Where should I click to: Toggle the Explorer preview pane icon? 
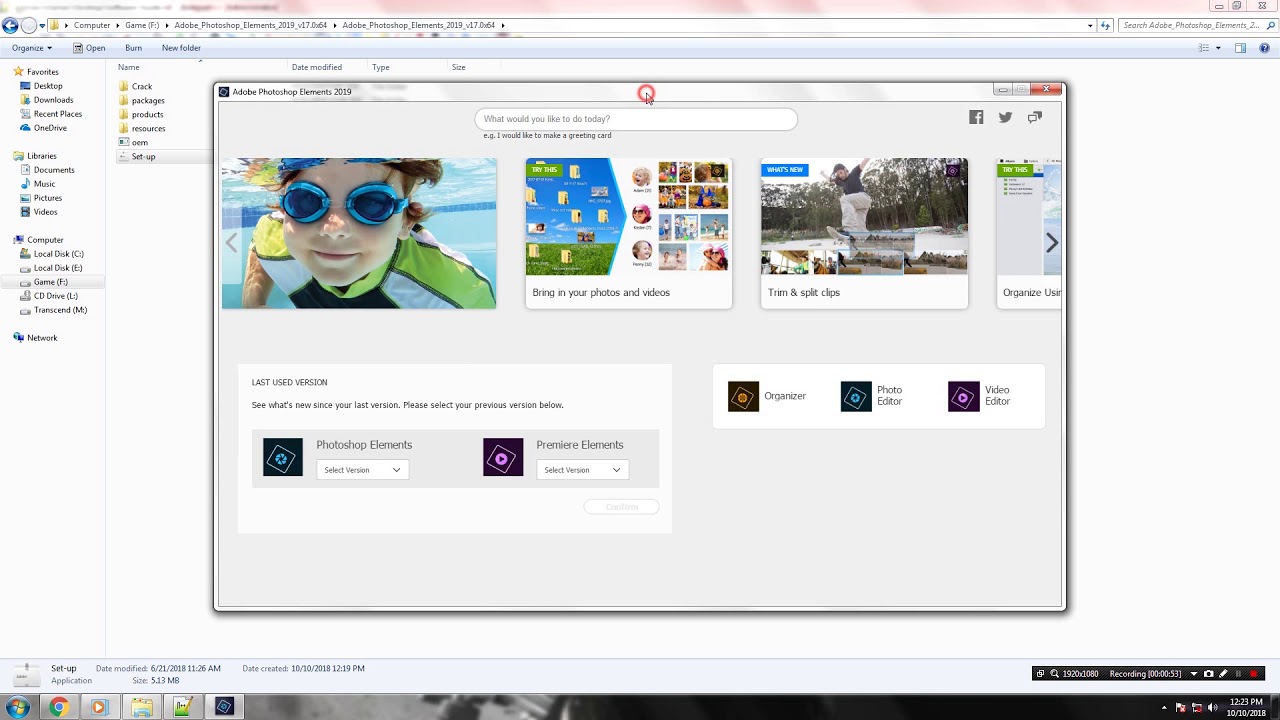(1240, 48)
